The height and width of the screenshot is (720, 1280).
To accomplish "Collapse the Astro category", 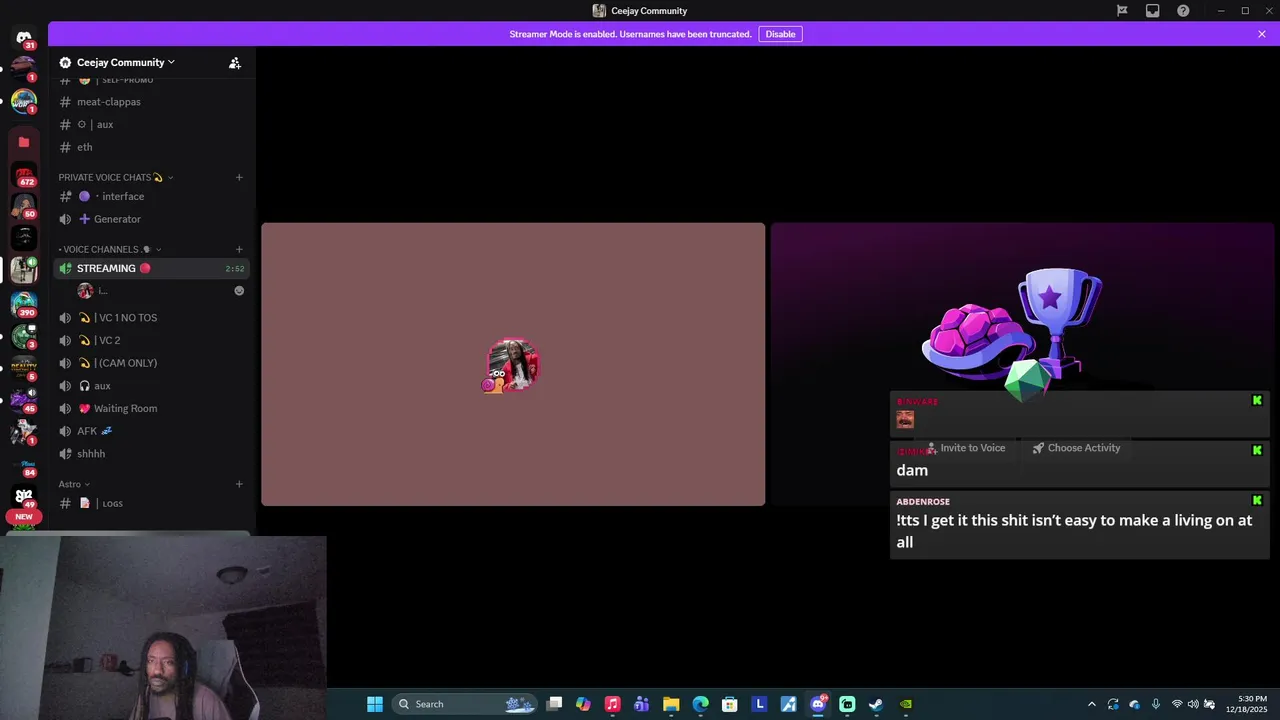I will pos(74,484).
